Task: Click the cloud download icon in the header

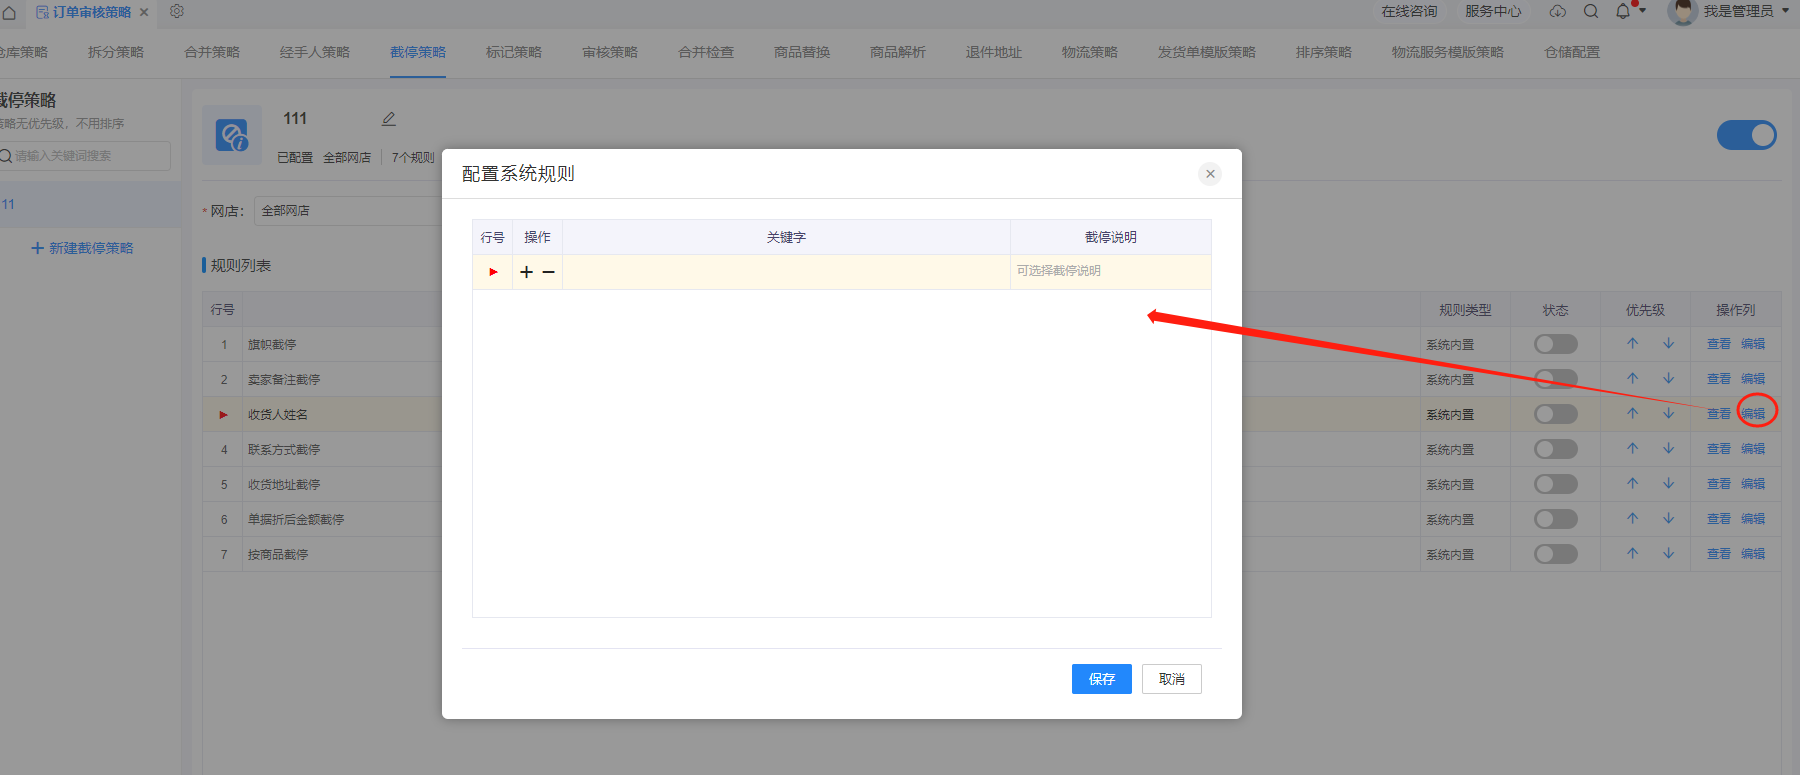Action: click(1558, 11)
